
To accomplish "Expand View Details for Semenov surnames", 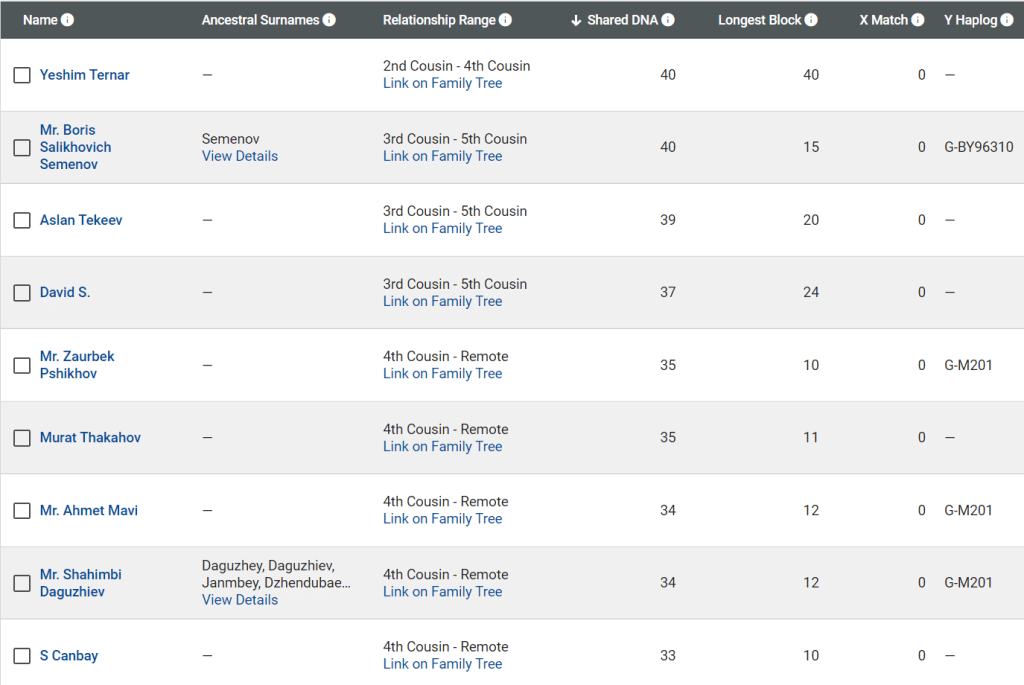I will 240,156.
